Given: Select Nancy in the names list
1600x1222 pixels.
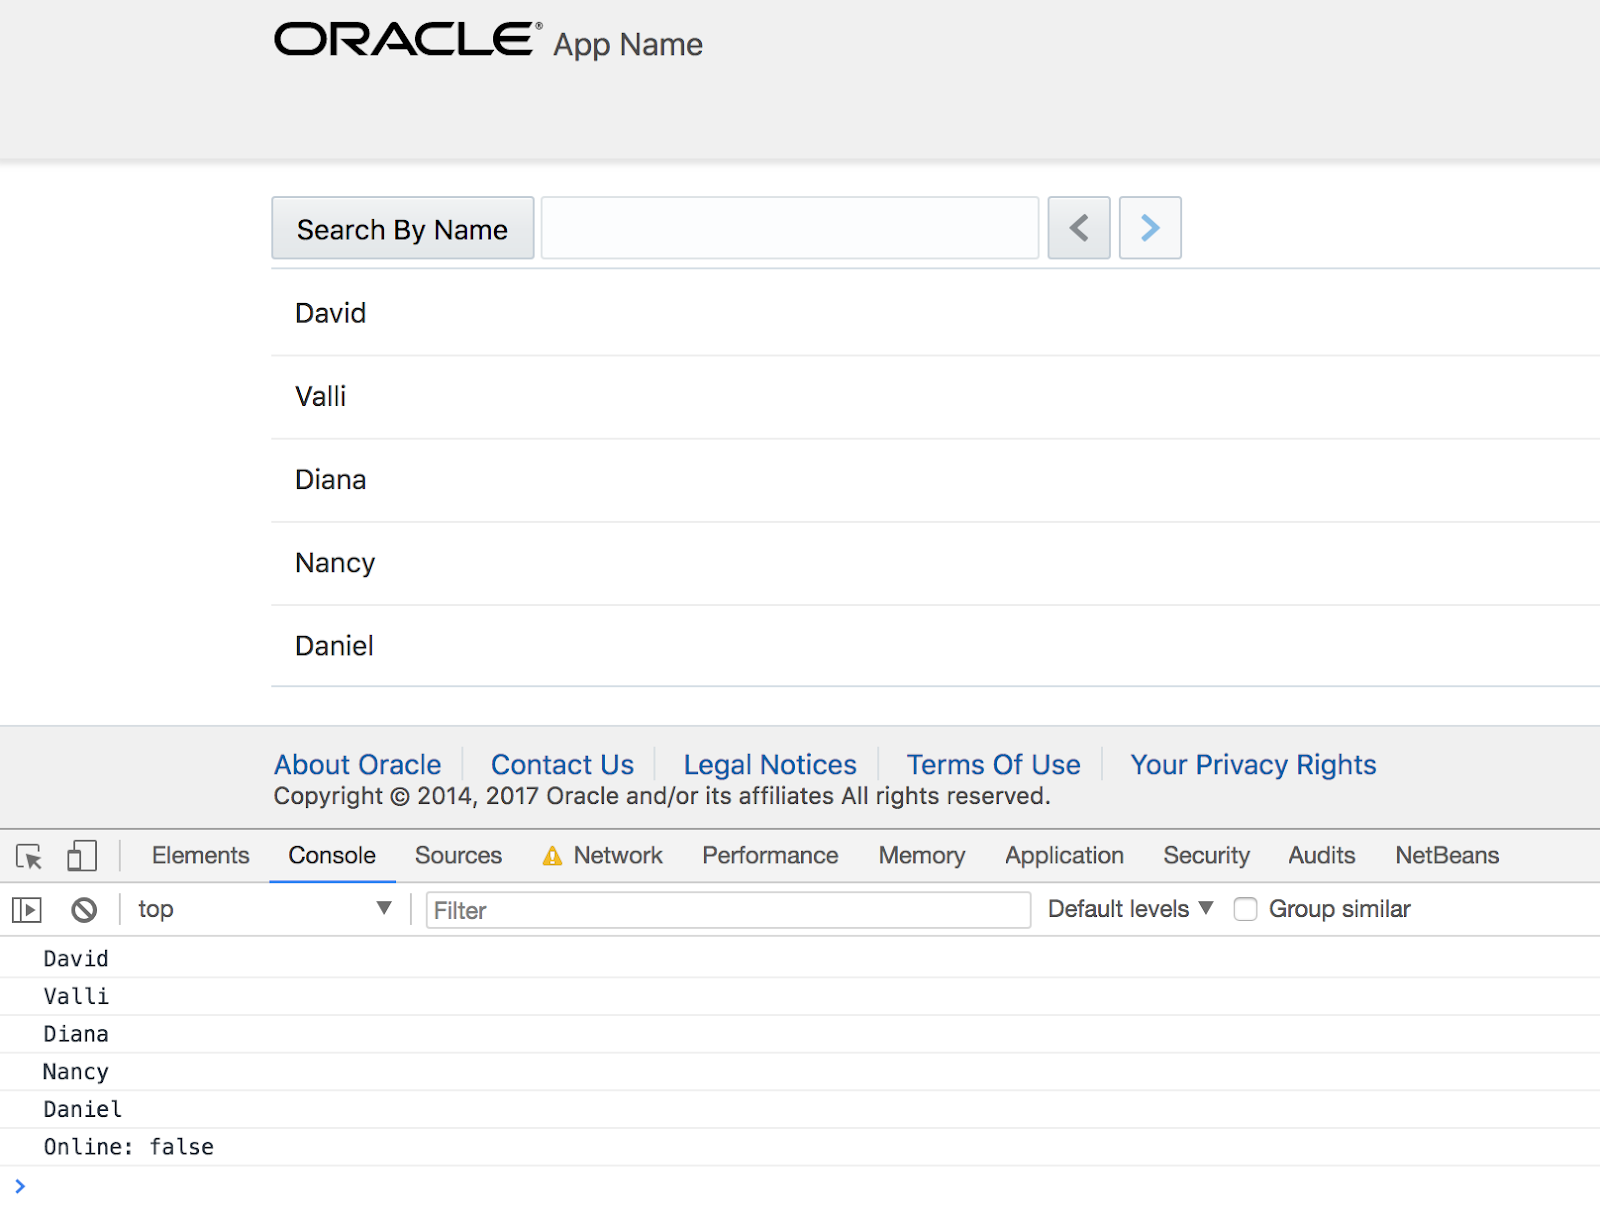Looking at the screenshot, I should [x=334, y=563].
